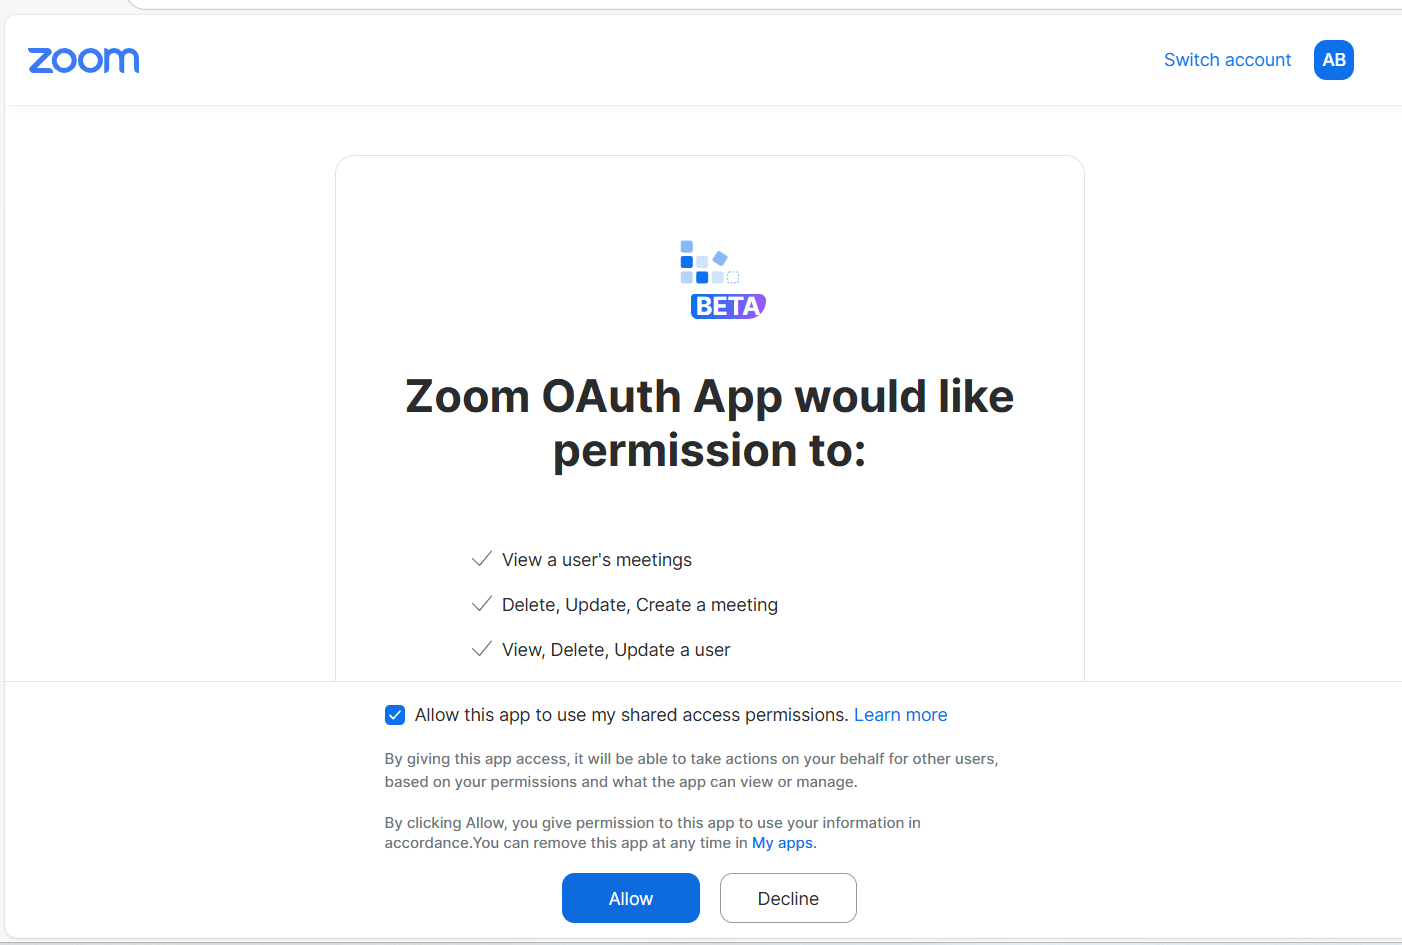Open the 'Learn more' link
The image size is (1402, 945).
900,714
